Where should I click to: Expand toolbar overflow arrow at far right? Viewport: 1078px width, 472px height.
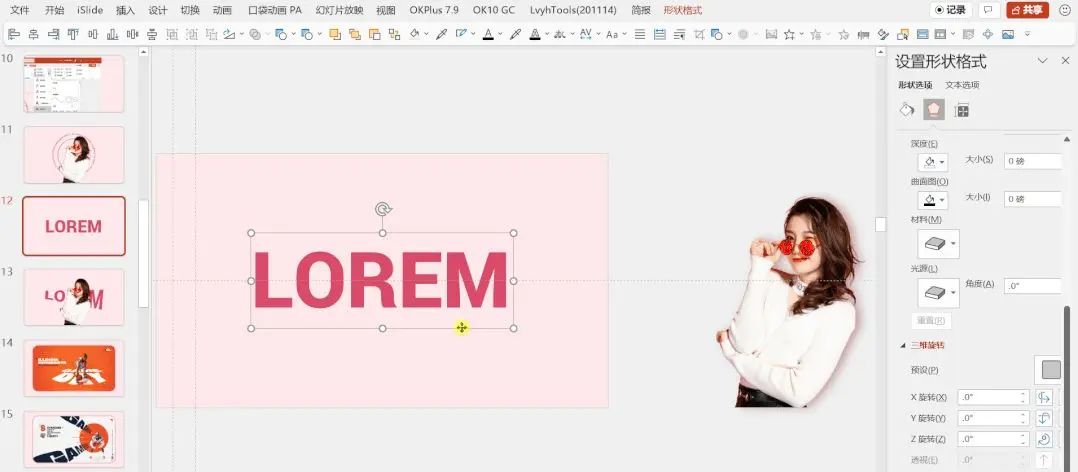pyautogui.click(x=1028, y=34)
